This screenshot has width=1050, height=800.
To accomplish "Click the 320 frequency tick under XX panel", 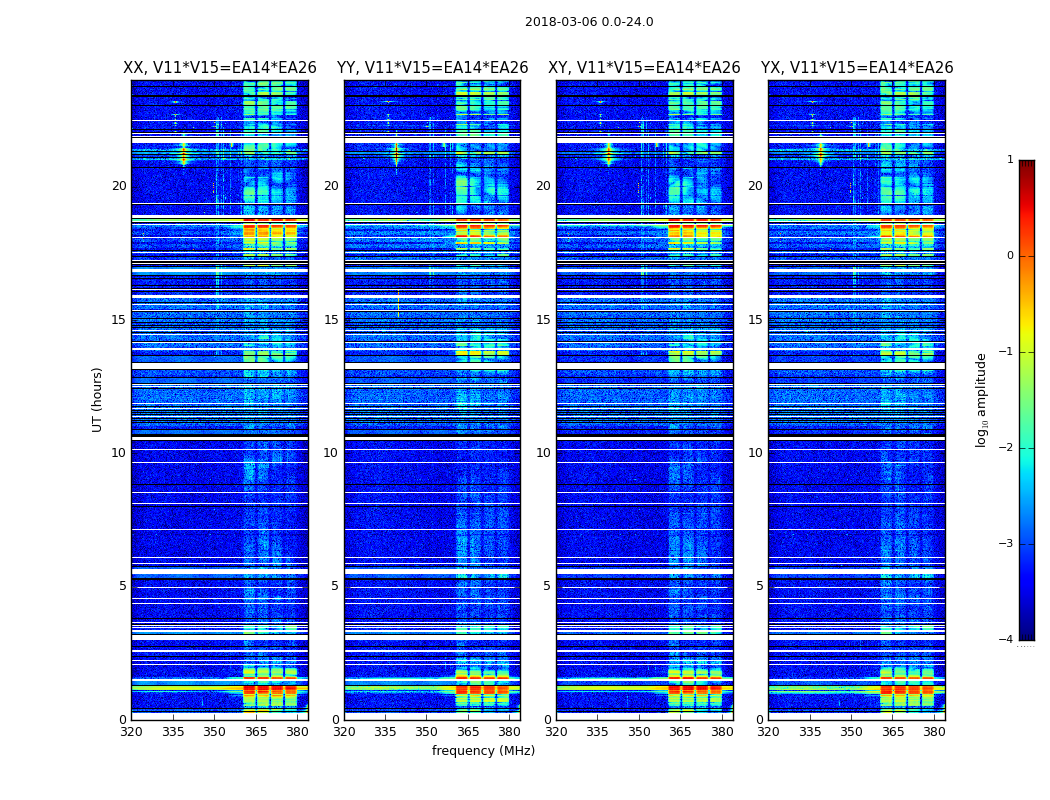I will pos(131,732).
